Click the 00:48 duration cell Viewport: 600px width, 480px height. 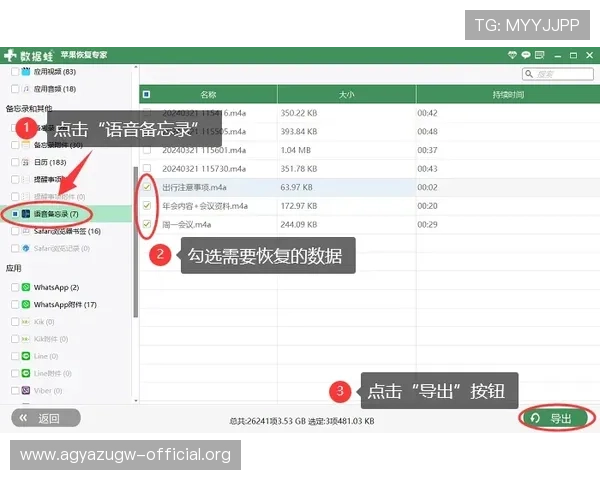(x=427, y=131)
